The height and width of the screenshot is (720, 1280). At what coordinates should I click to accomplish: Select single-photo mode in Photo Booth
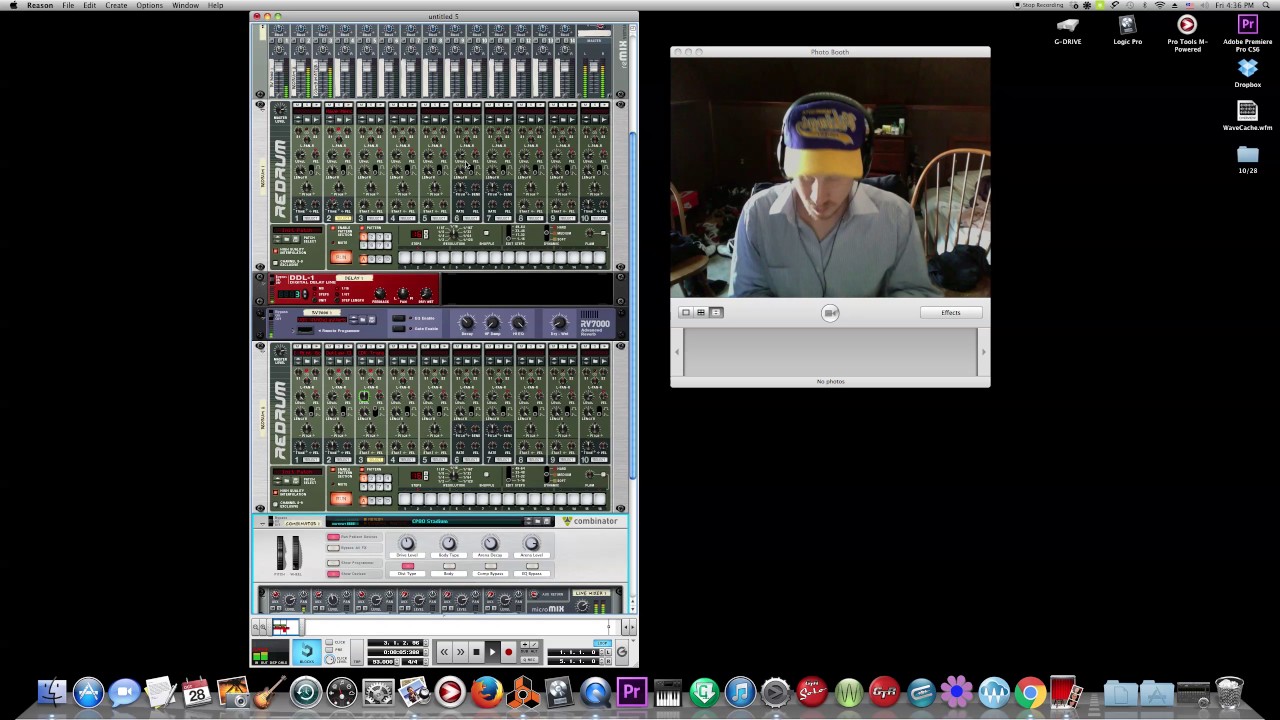685,313
